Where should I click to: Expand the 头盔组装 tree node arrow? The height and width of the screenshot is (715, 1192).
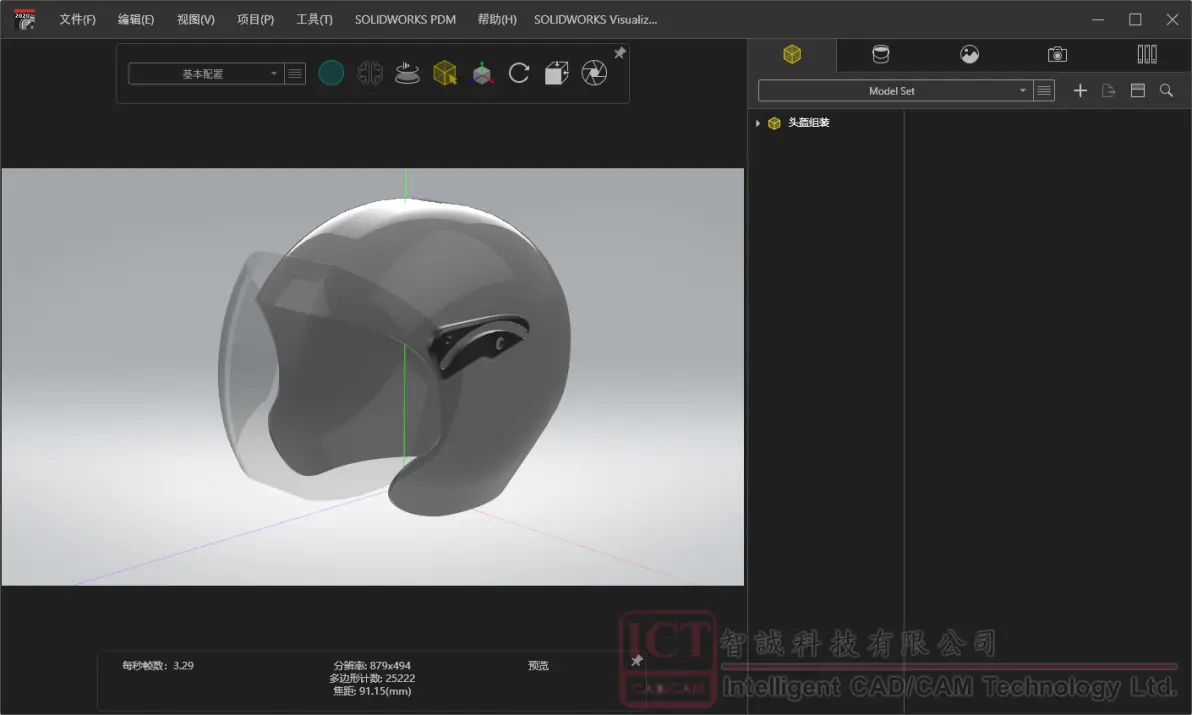tap(758, 123)
